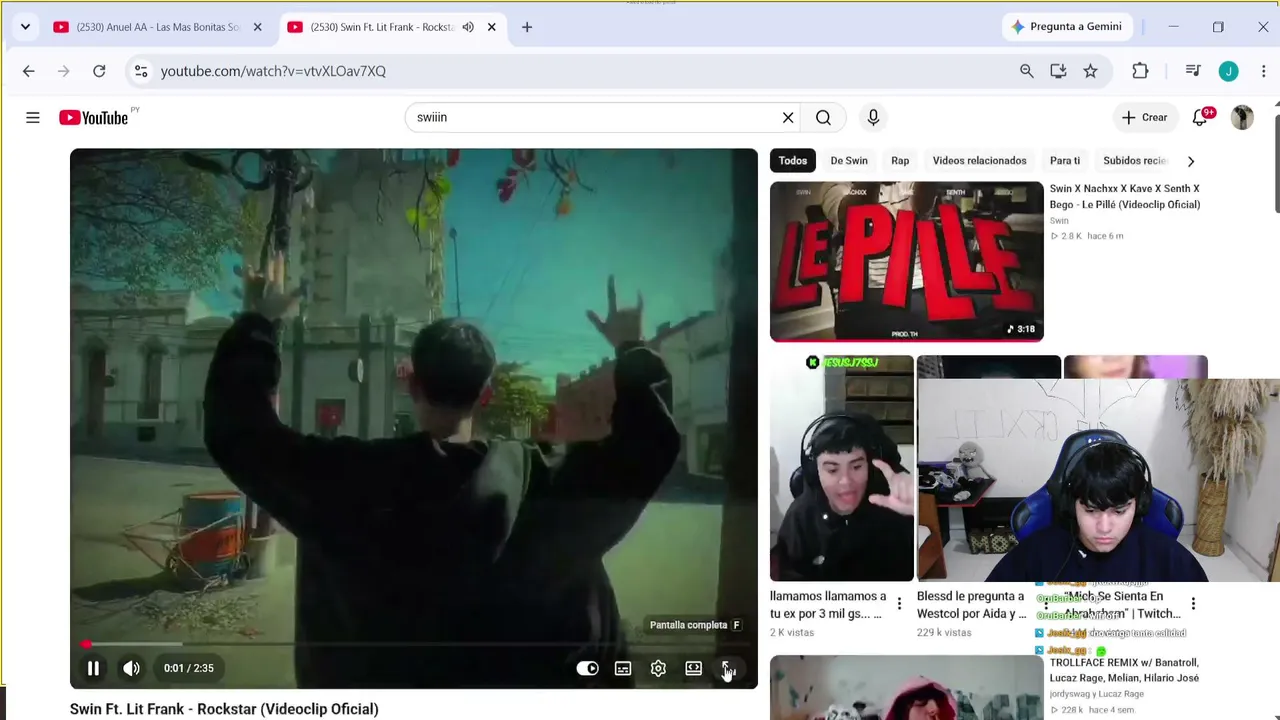Select the 'Videos relacionados' filter chip

tap(979, 161)
